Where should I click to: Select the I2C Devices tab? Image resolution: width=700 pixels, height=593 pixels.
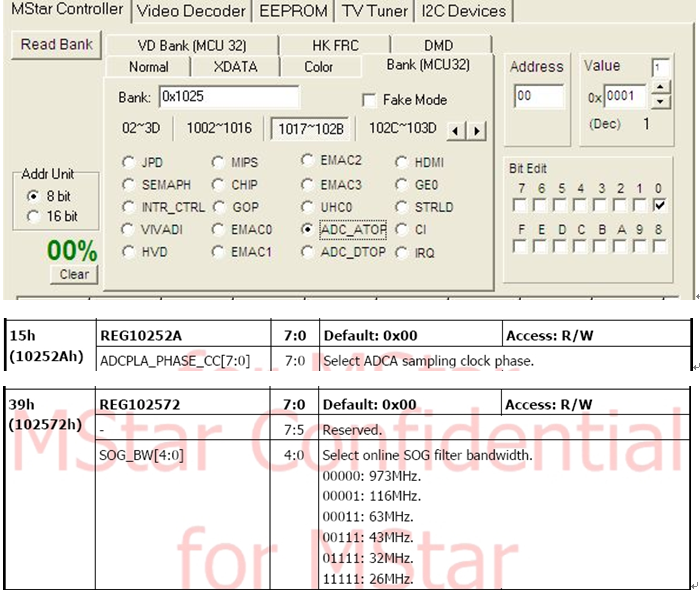pos(464,11)
